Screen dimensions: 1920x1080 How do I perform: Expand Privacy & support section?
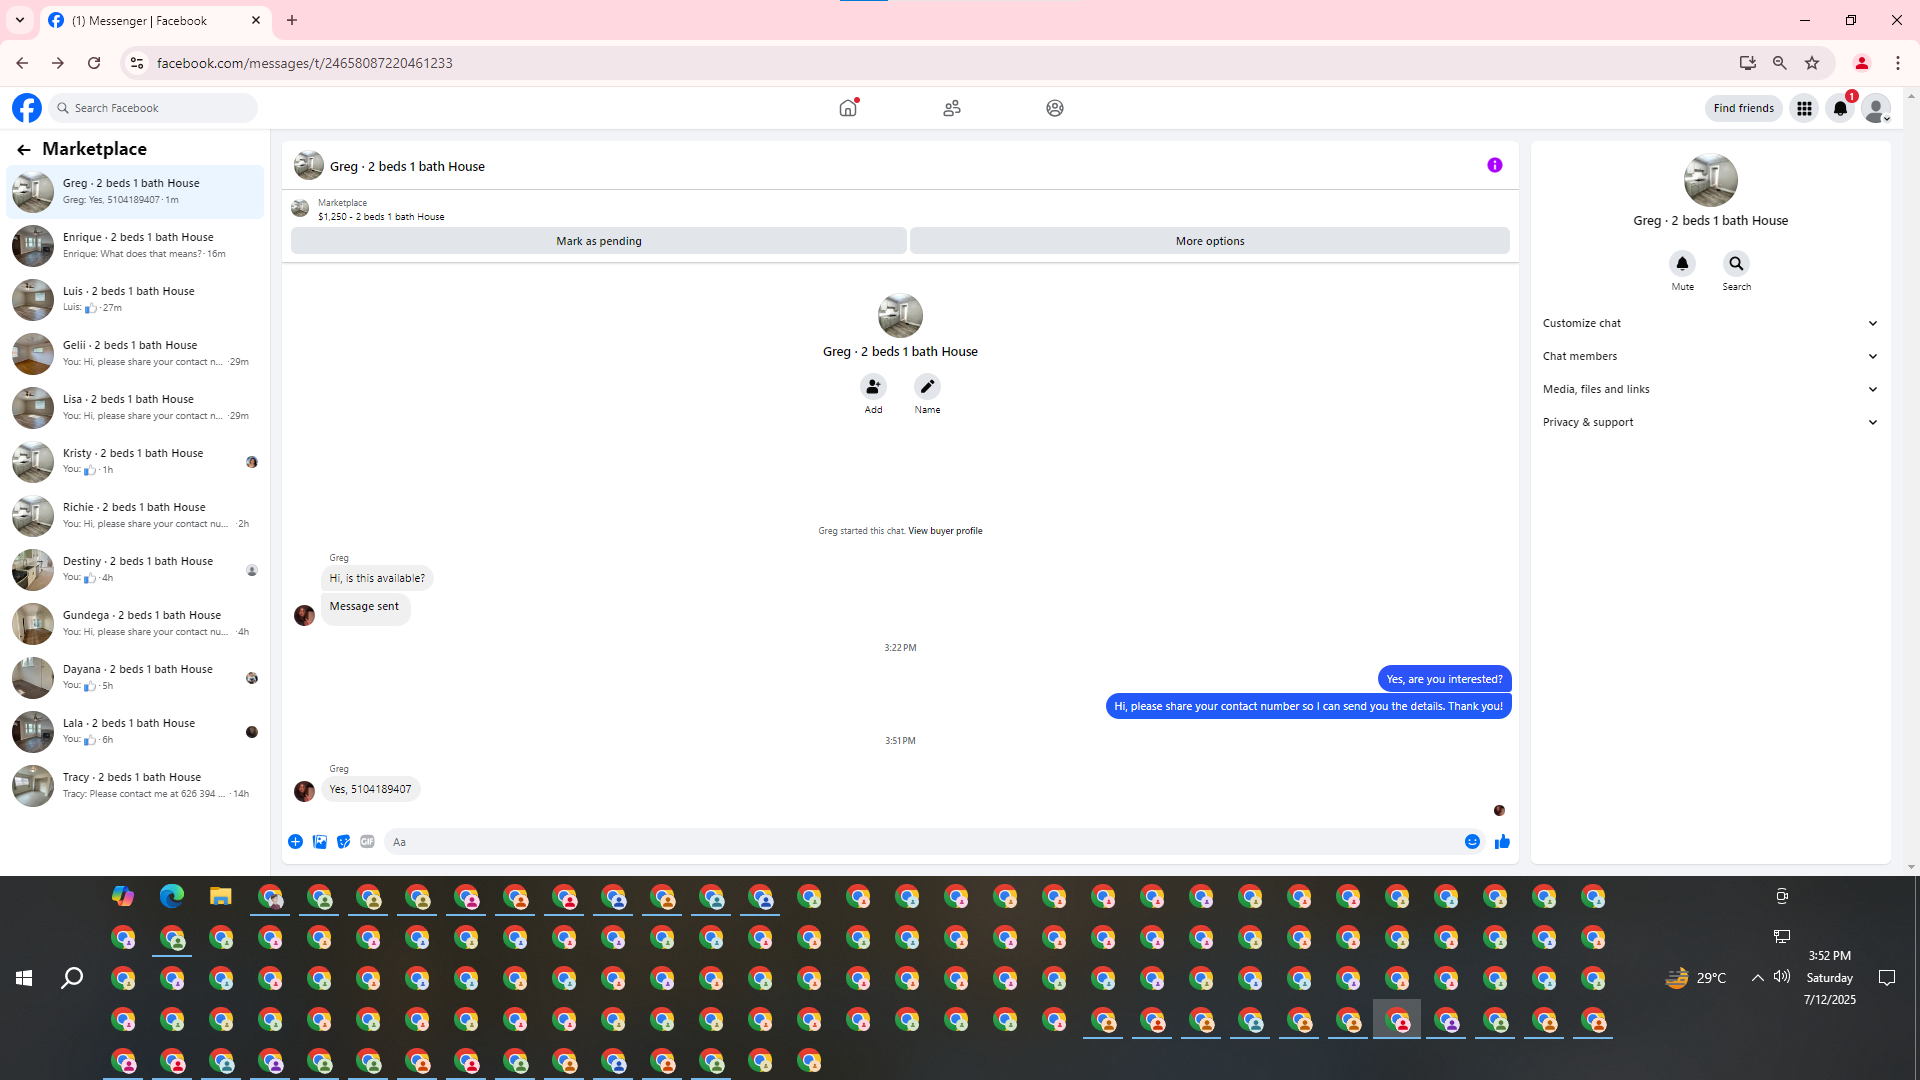click(1709, 422)
